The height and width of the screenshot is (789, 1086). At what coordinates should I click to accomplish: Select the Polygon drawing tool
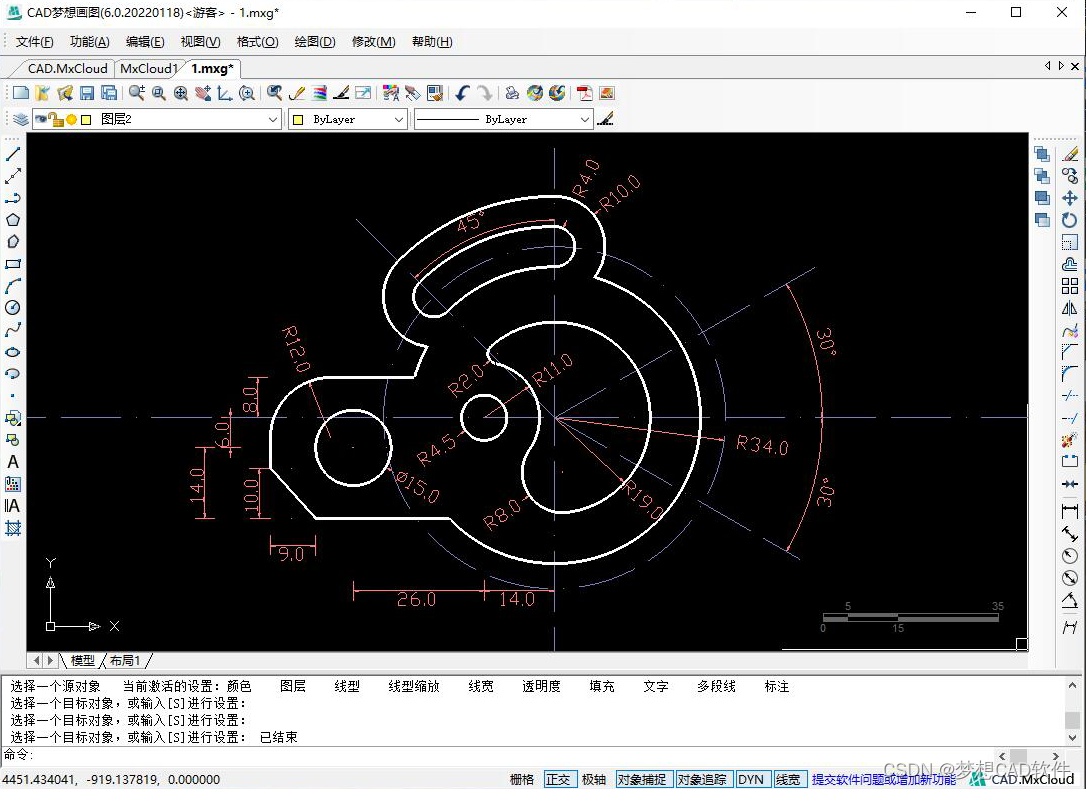[x=12, y=220]
